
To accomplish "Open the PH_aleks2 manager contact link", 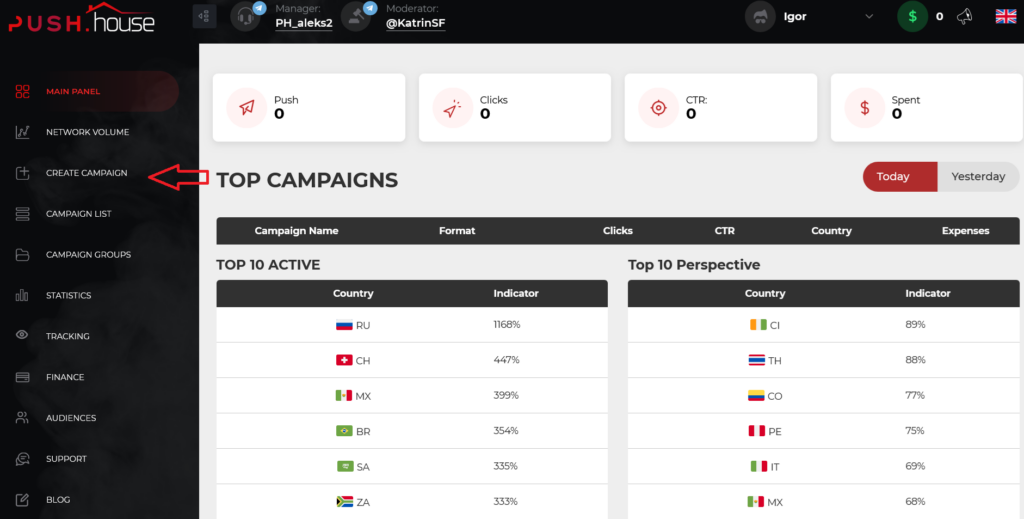I will click(304, 23).
